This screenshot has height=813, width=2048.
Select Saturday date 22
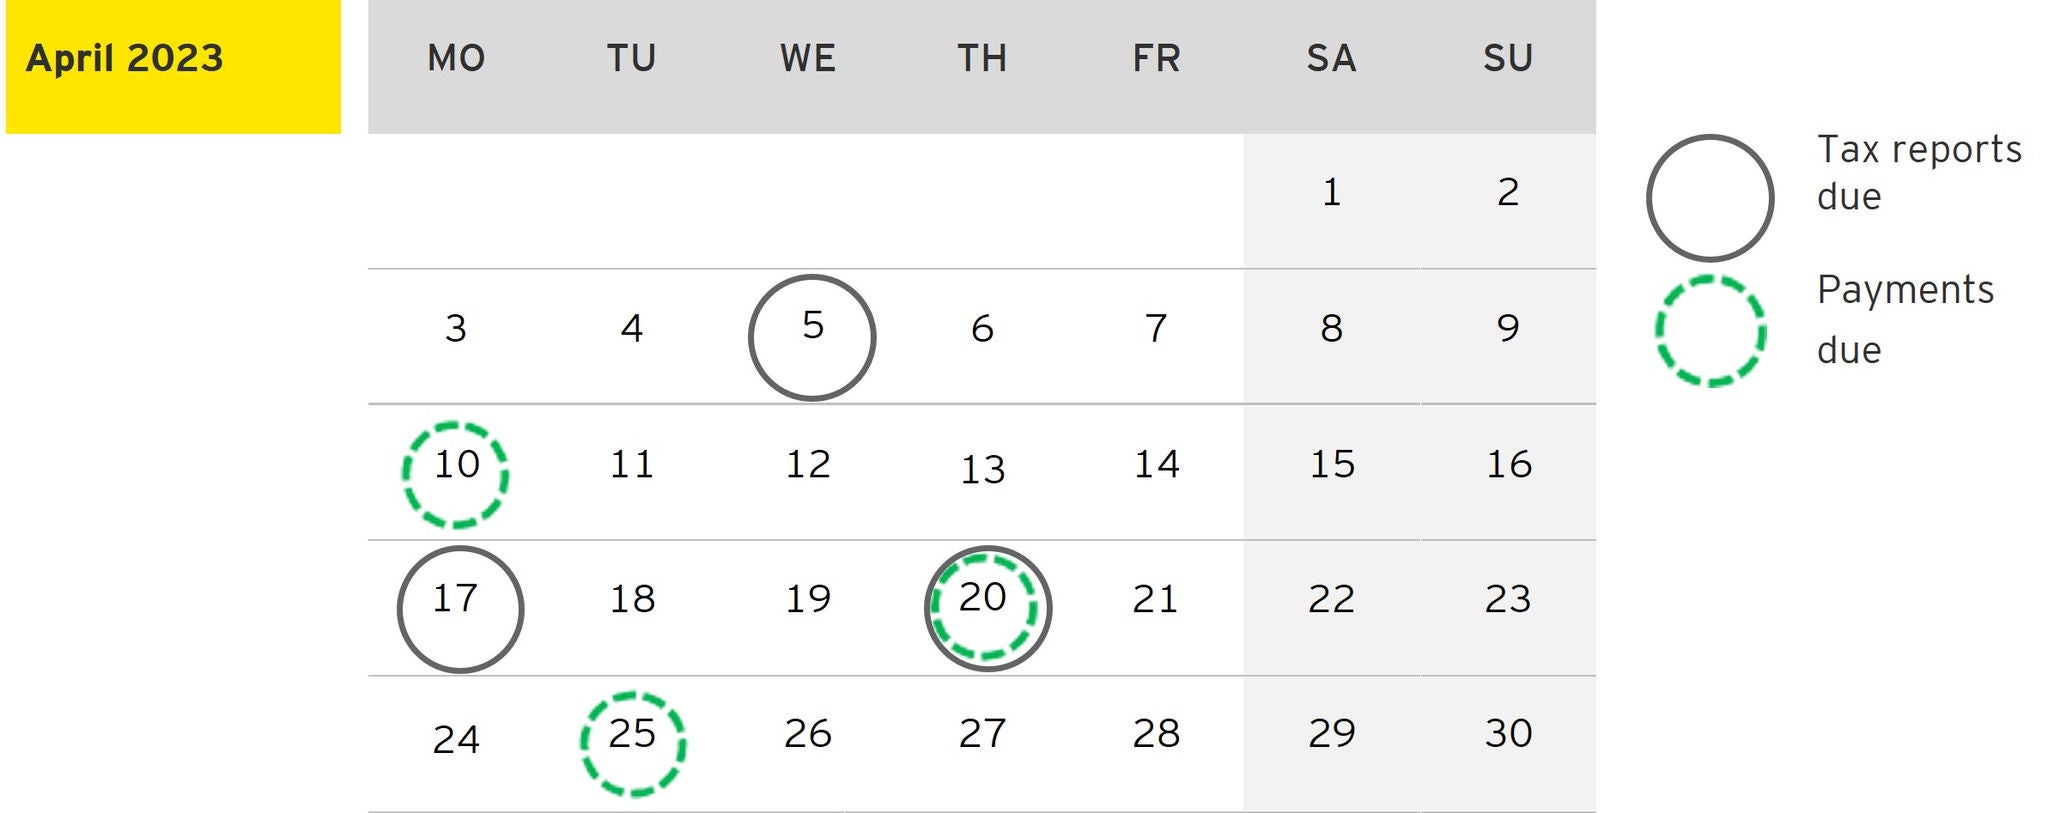click(1331, 599)
